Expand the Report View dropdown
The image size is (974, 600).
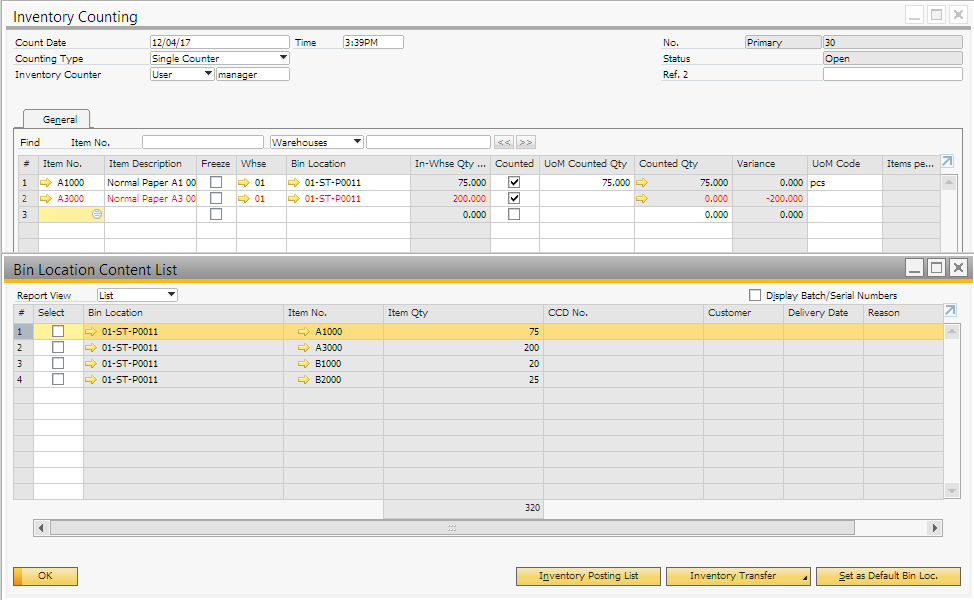(x=171, y=295)
